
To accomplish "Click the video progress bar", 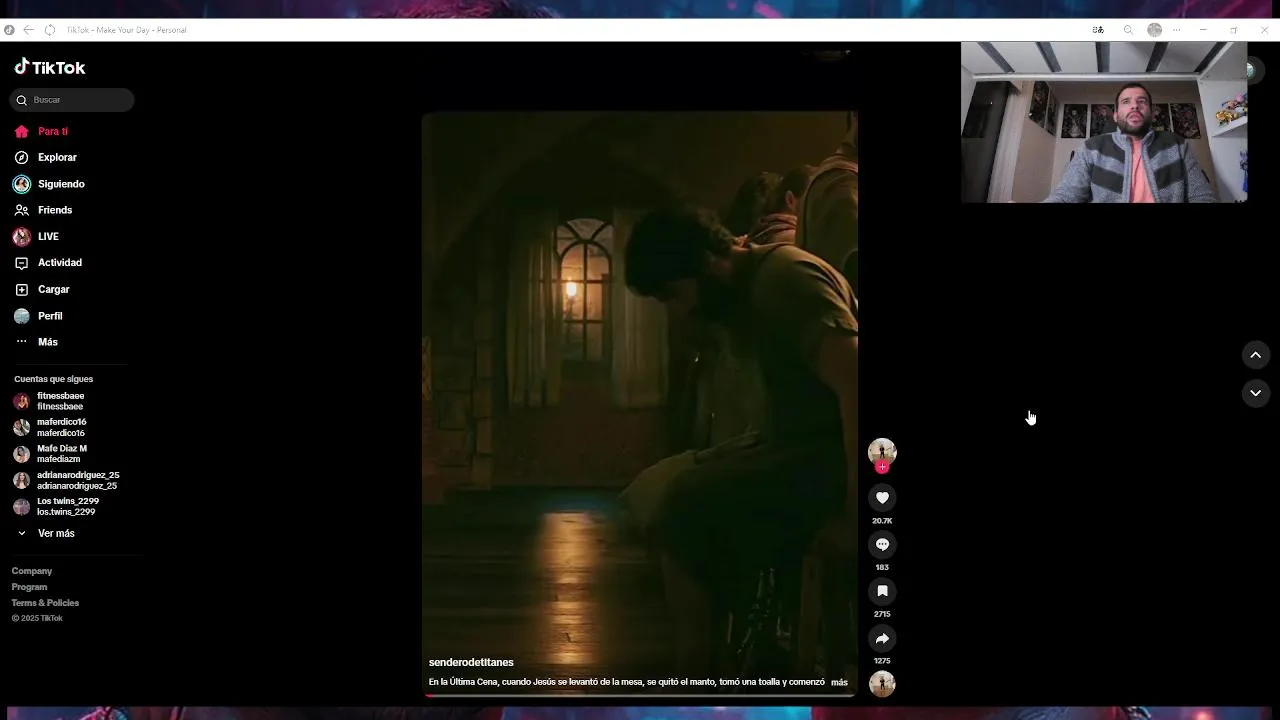I will pyautogui.click(x=639, y=695).
